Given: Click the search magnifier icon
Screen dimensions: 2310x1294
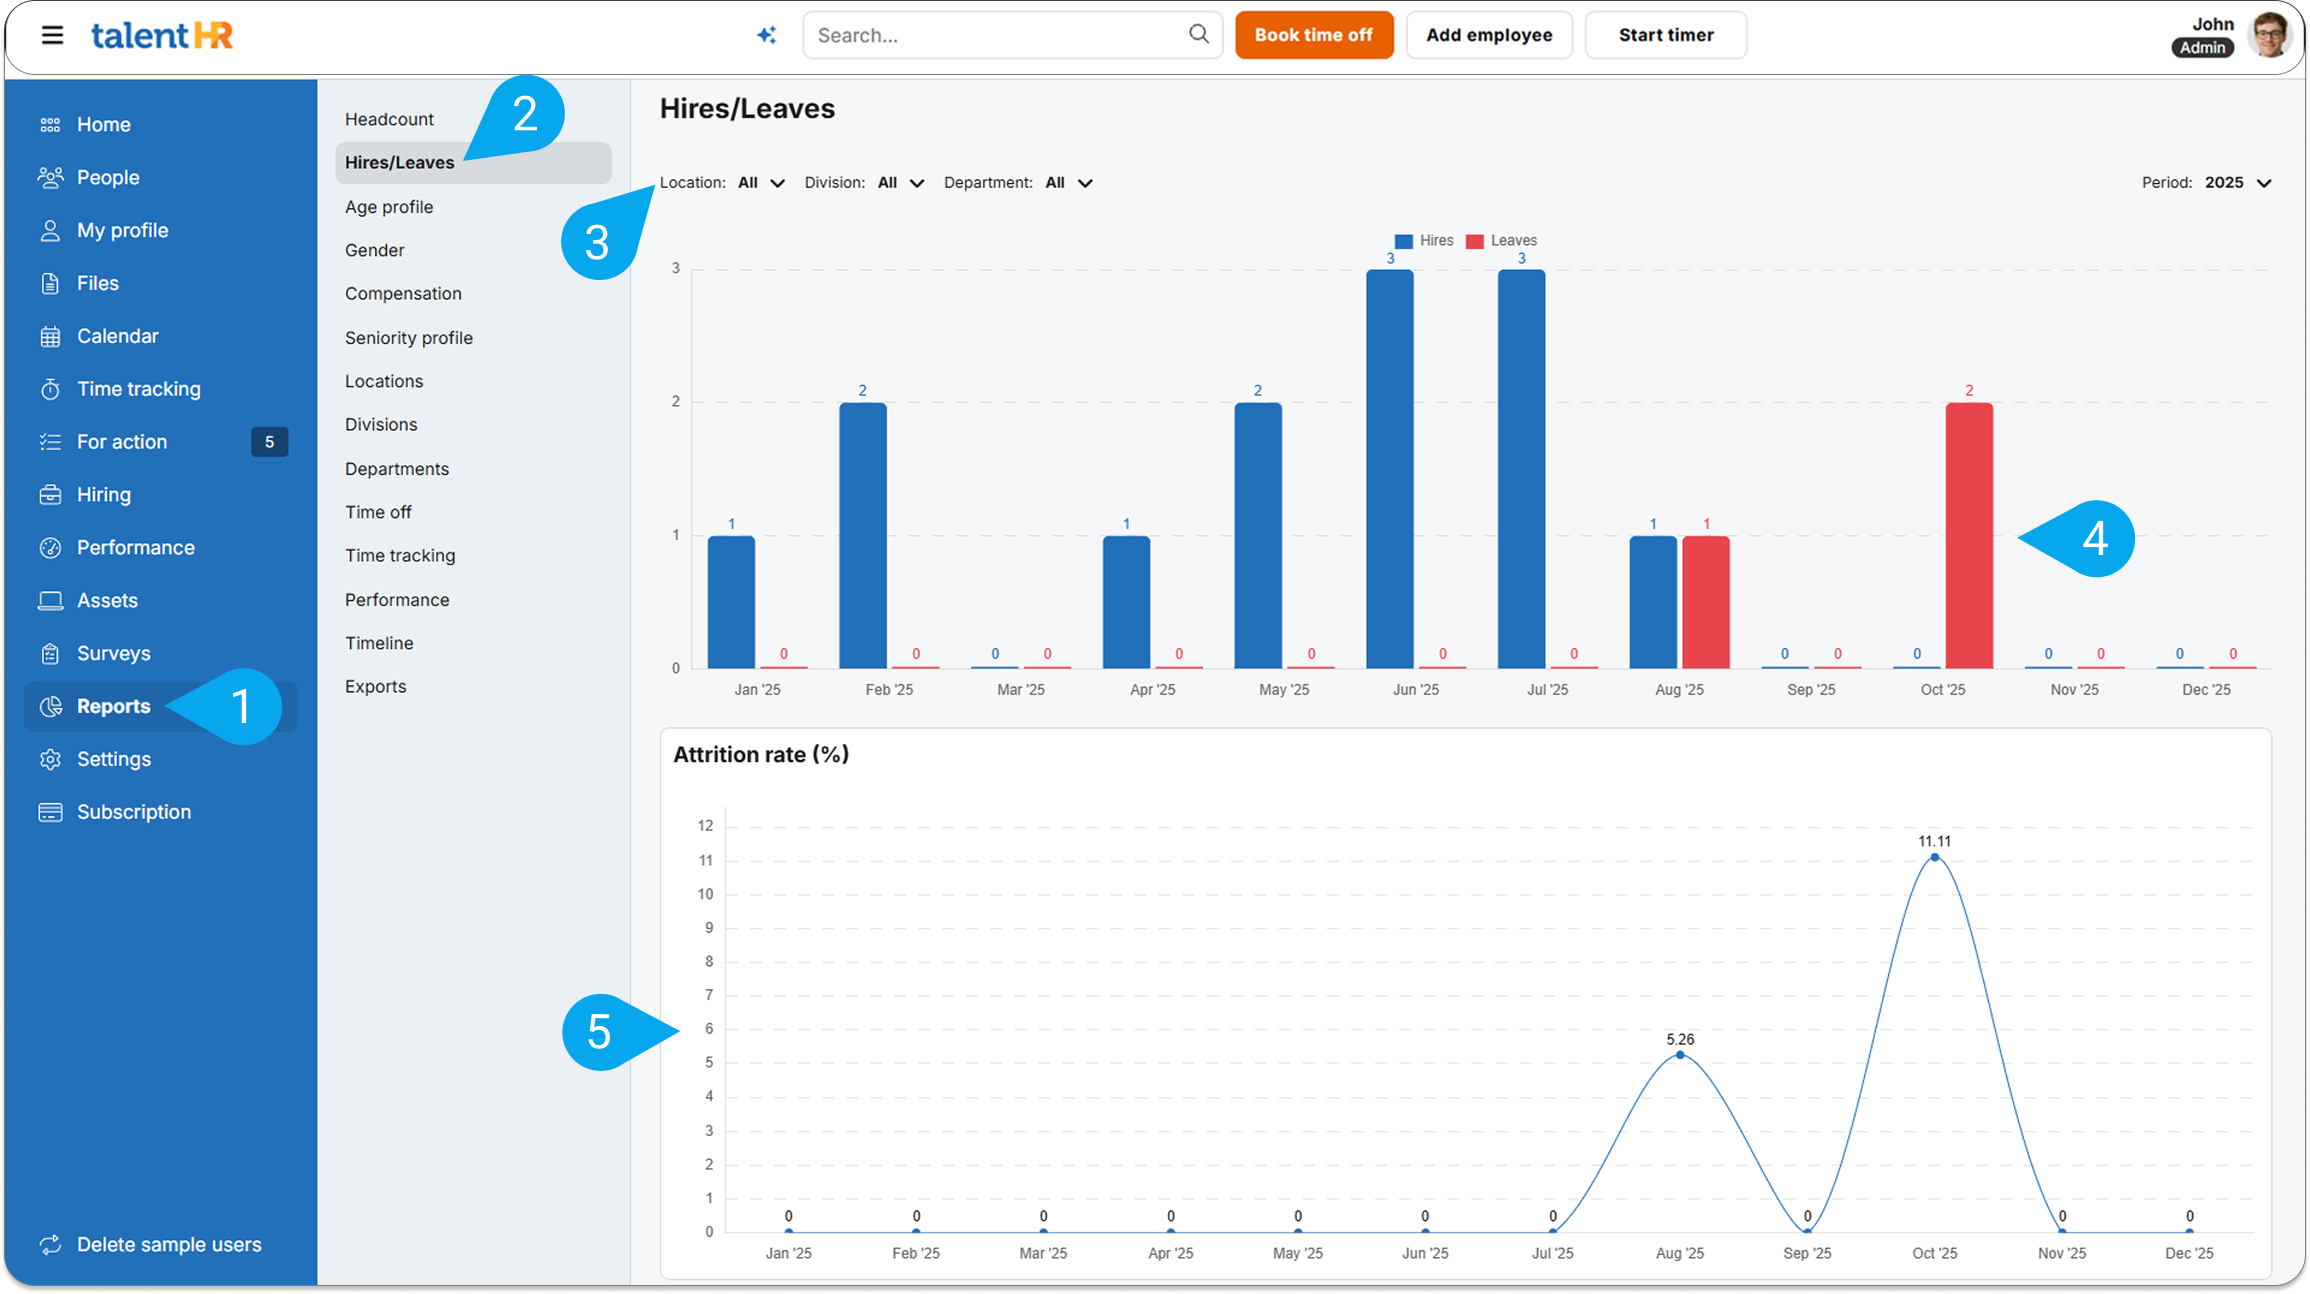Looking at the screenshot, I should point(1198,34).
